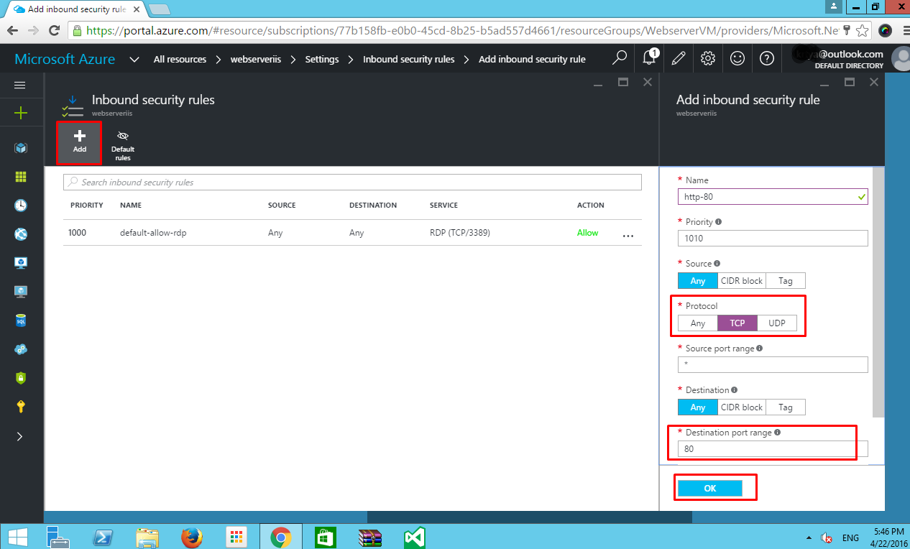Reload the page in browser
The image size is (910, 549).
(54, 31)
